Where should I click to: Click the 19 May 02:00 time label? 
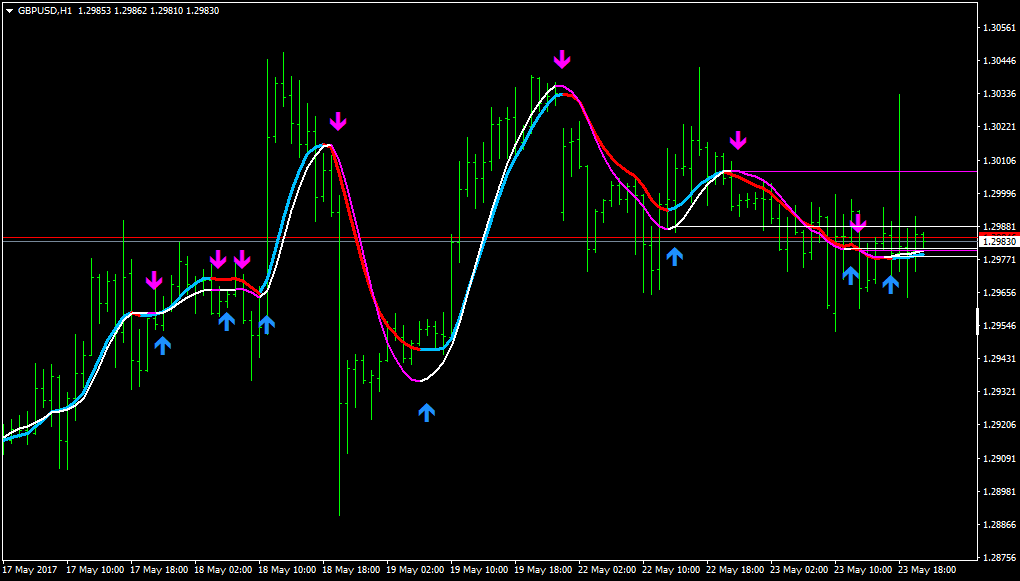(415, 569)
